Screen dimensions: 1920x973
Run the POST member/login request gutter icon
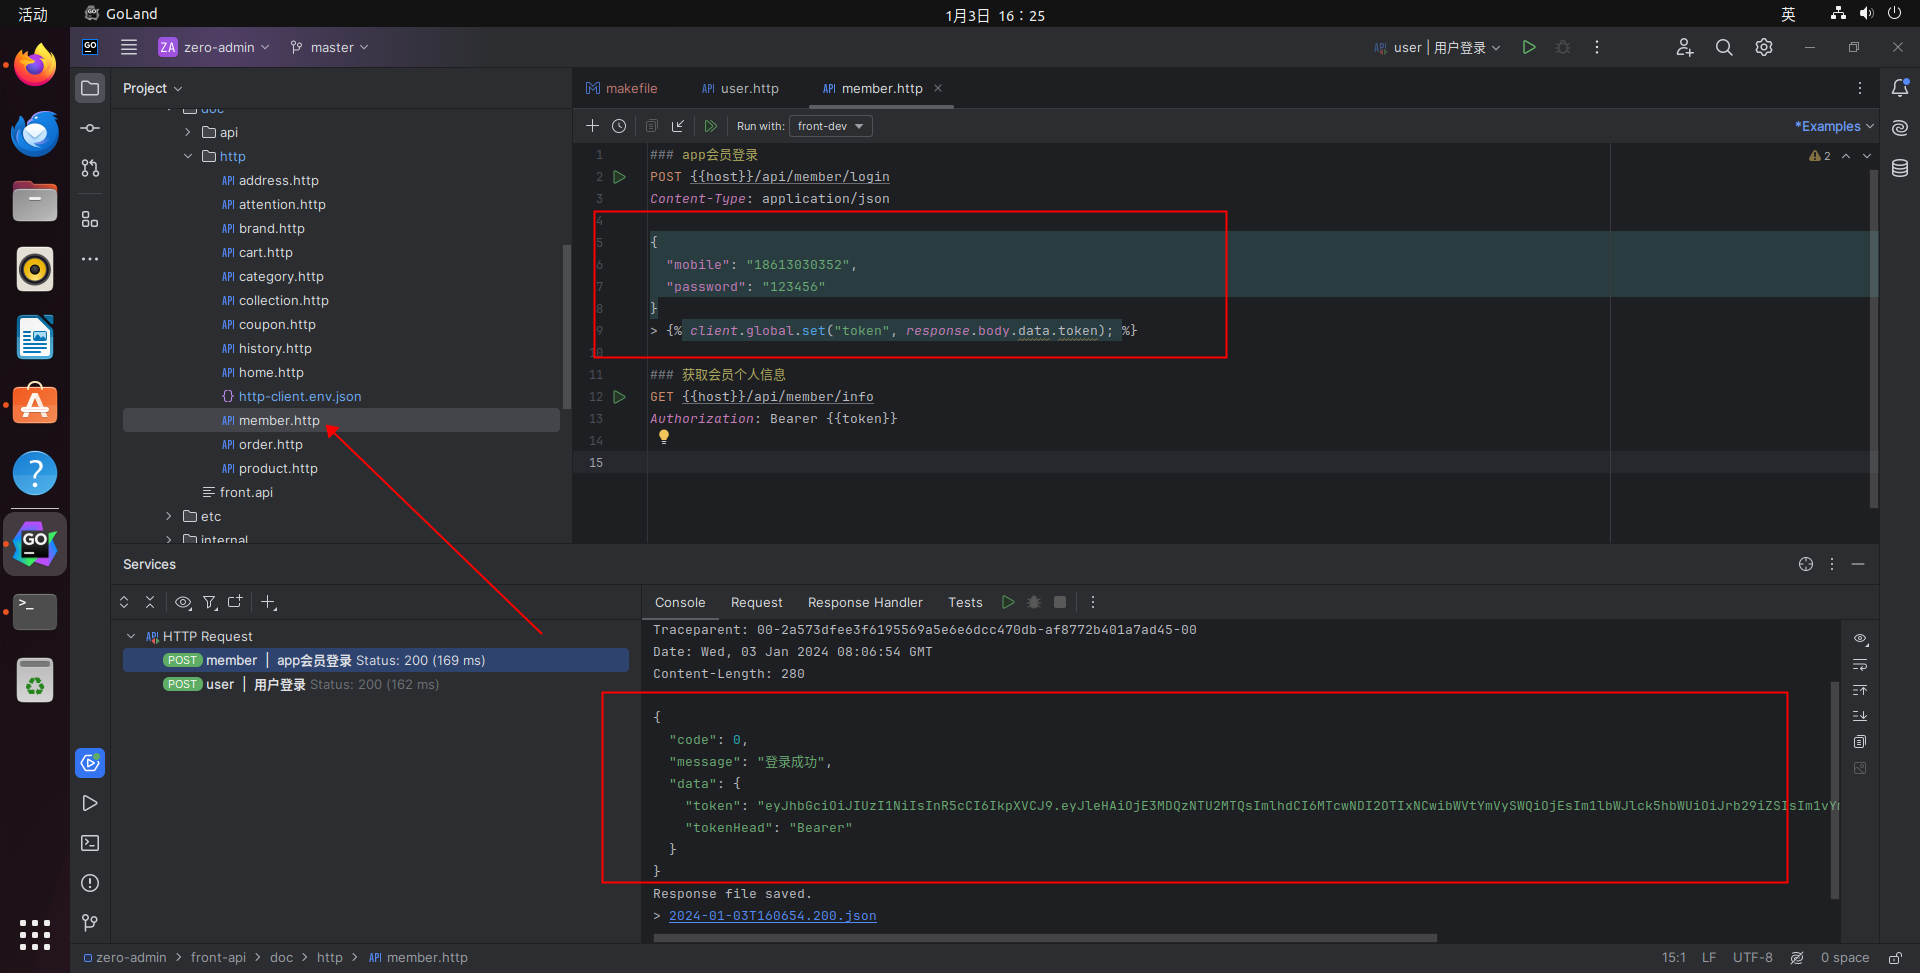point(619,177)
